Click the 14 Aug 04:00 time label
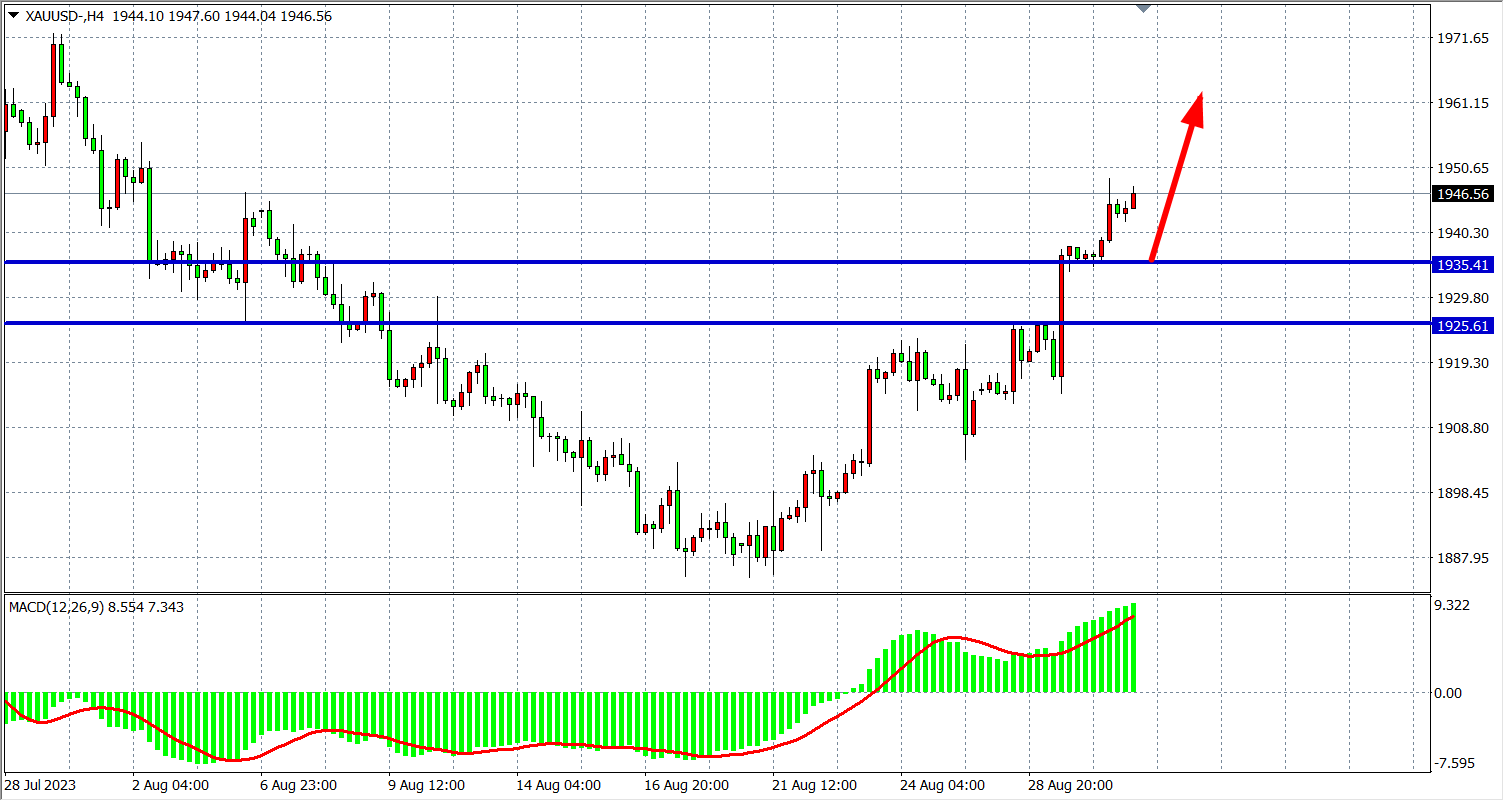 tap(558, 785)
